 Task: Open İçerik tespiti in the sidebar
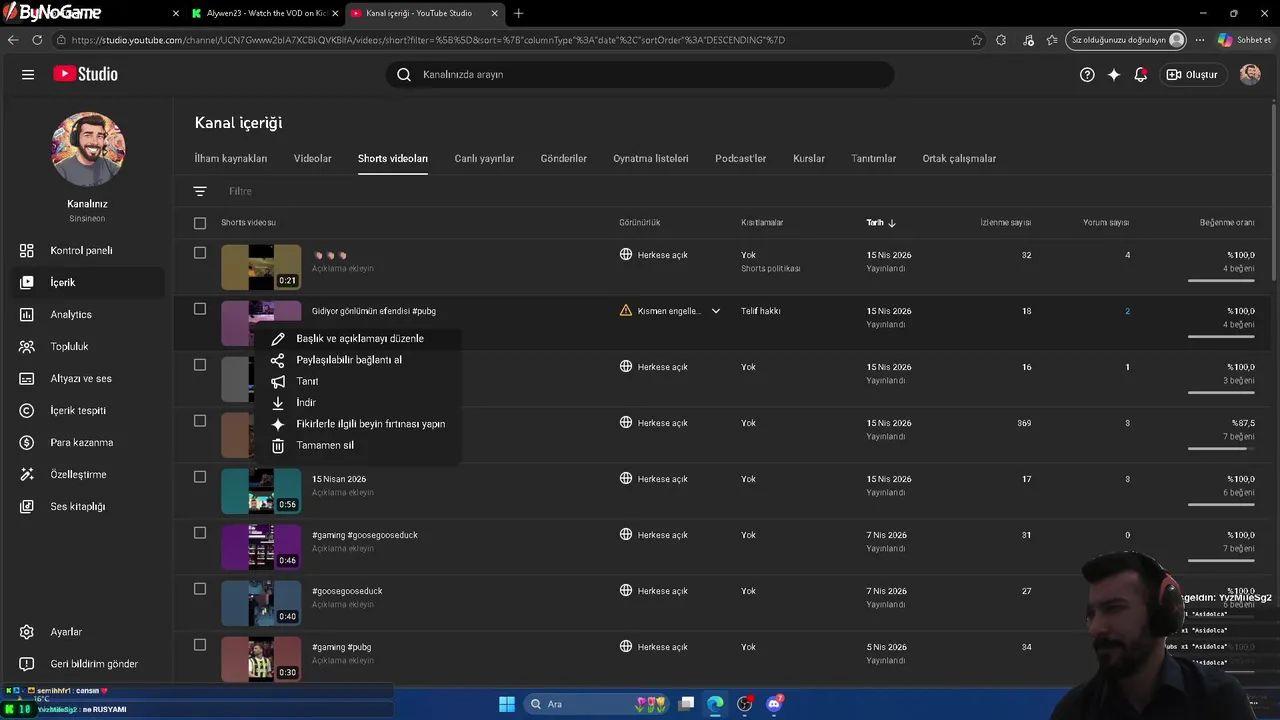pyautogui.click(x=87, y=410)
